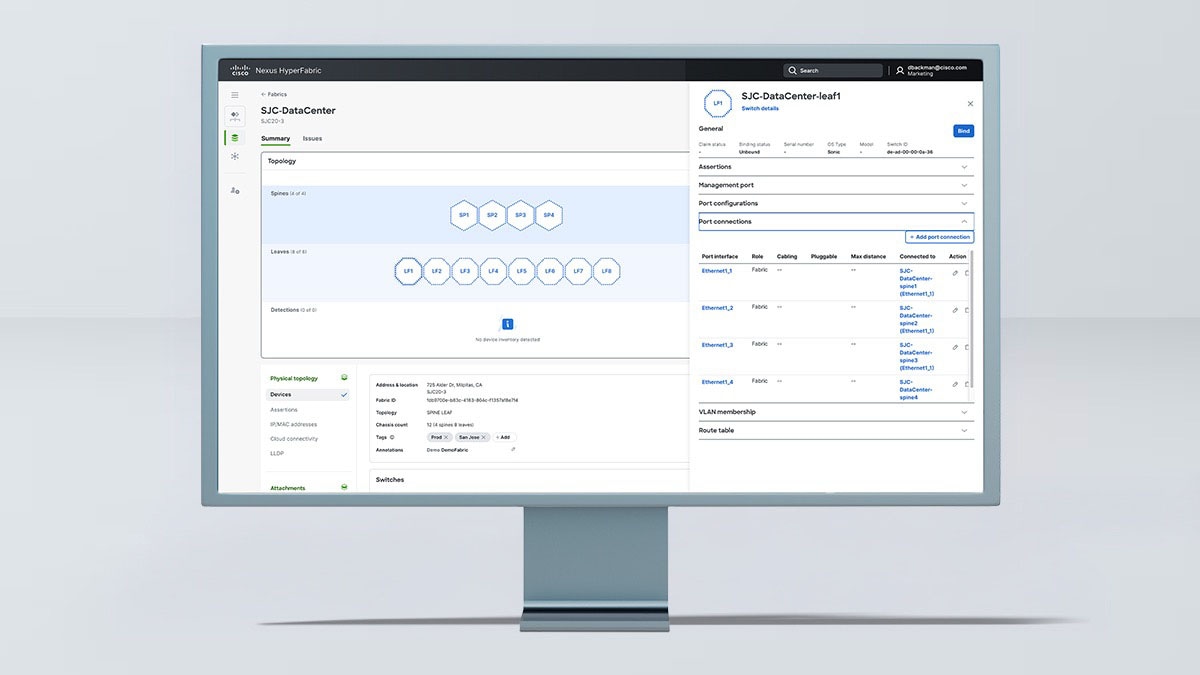Select leaf node LF2 in topology
The width and height of the screenshot is (1200, 675).
pyautogui.click(x=436, y=271)
